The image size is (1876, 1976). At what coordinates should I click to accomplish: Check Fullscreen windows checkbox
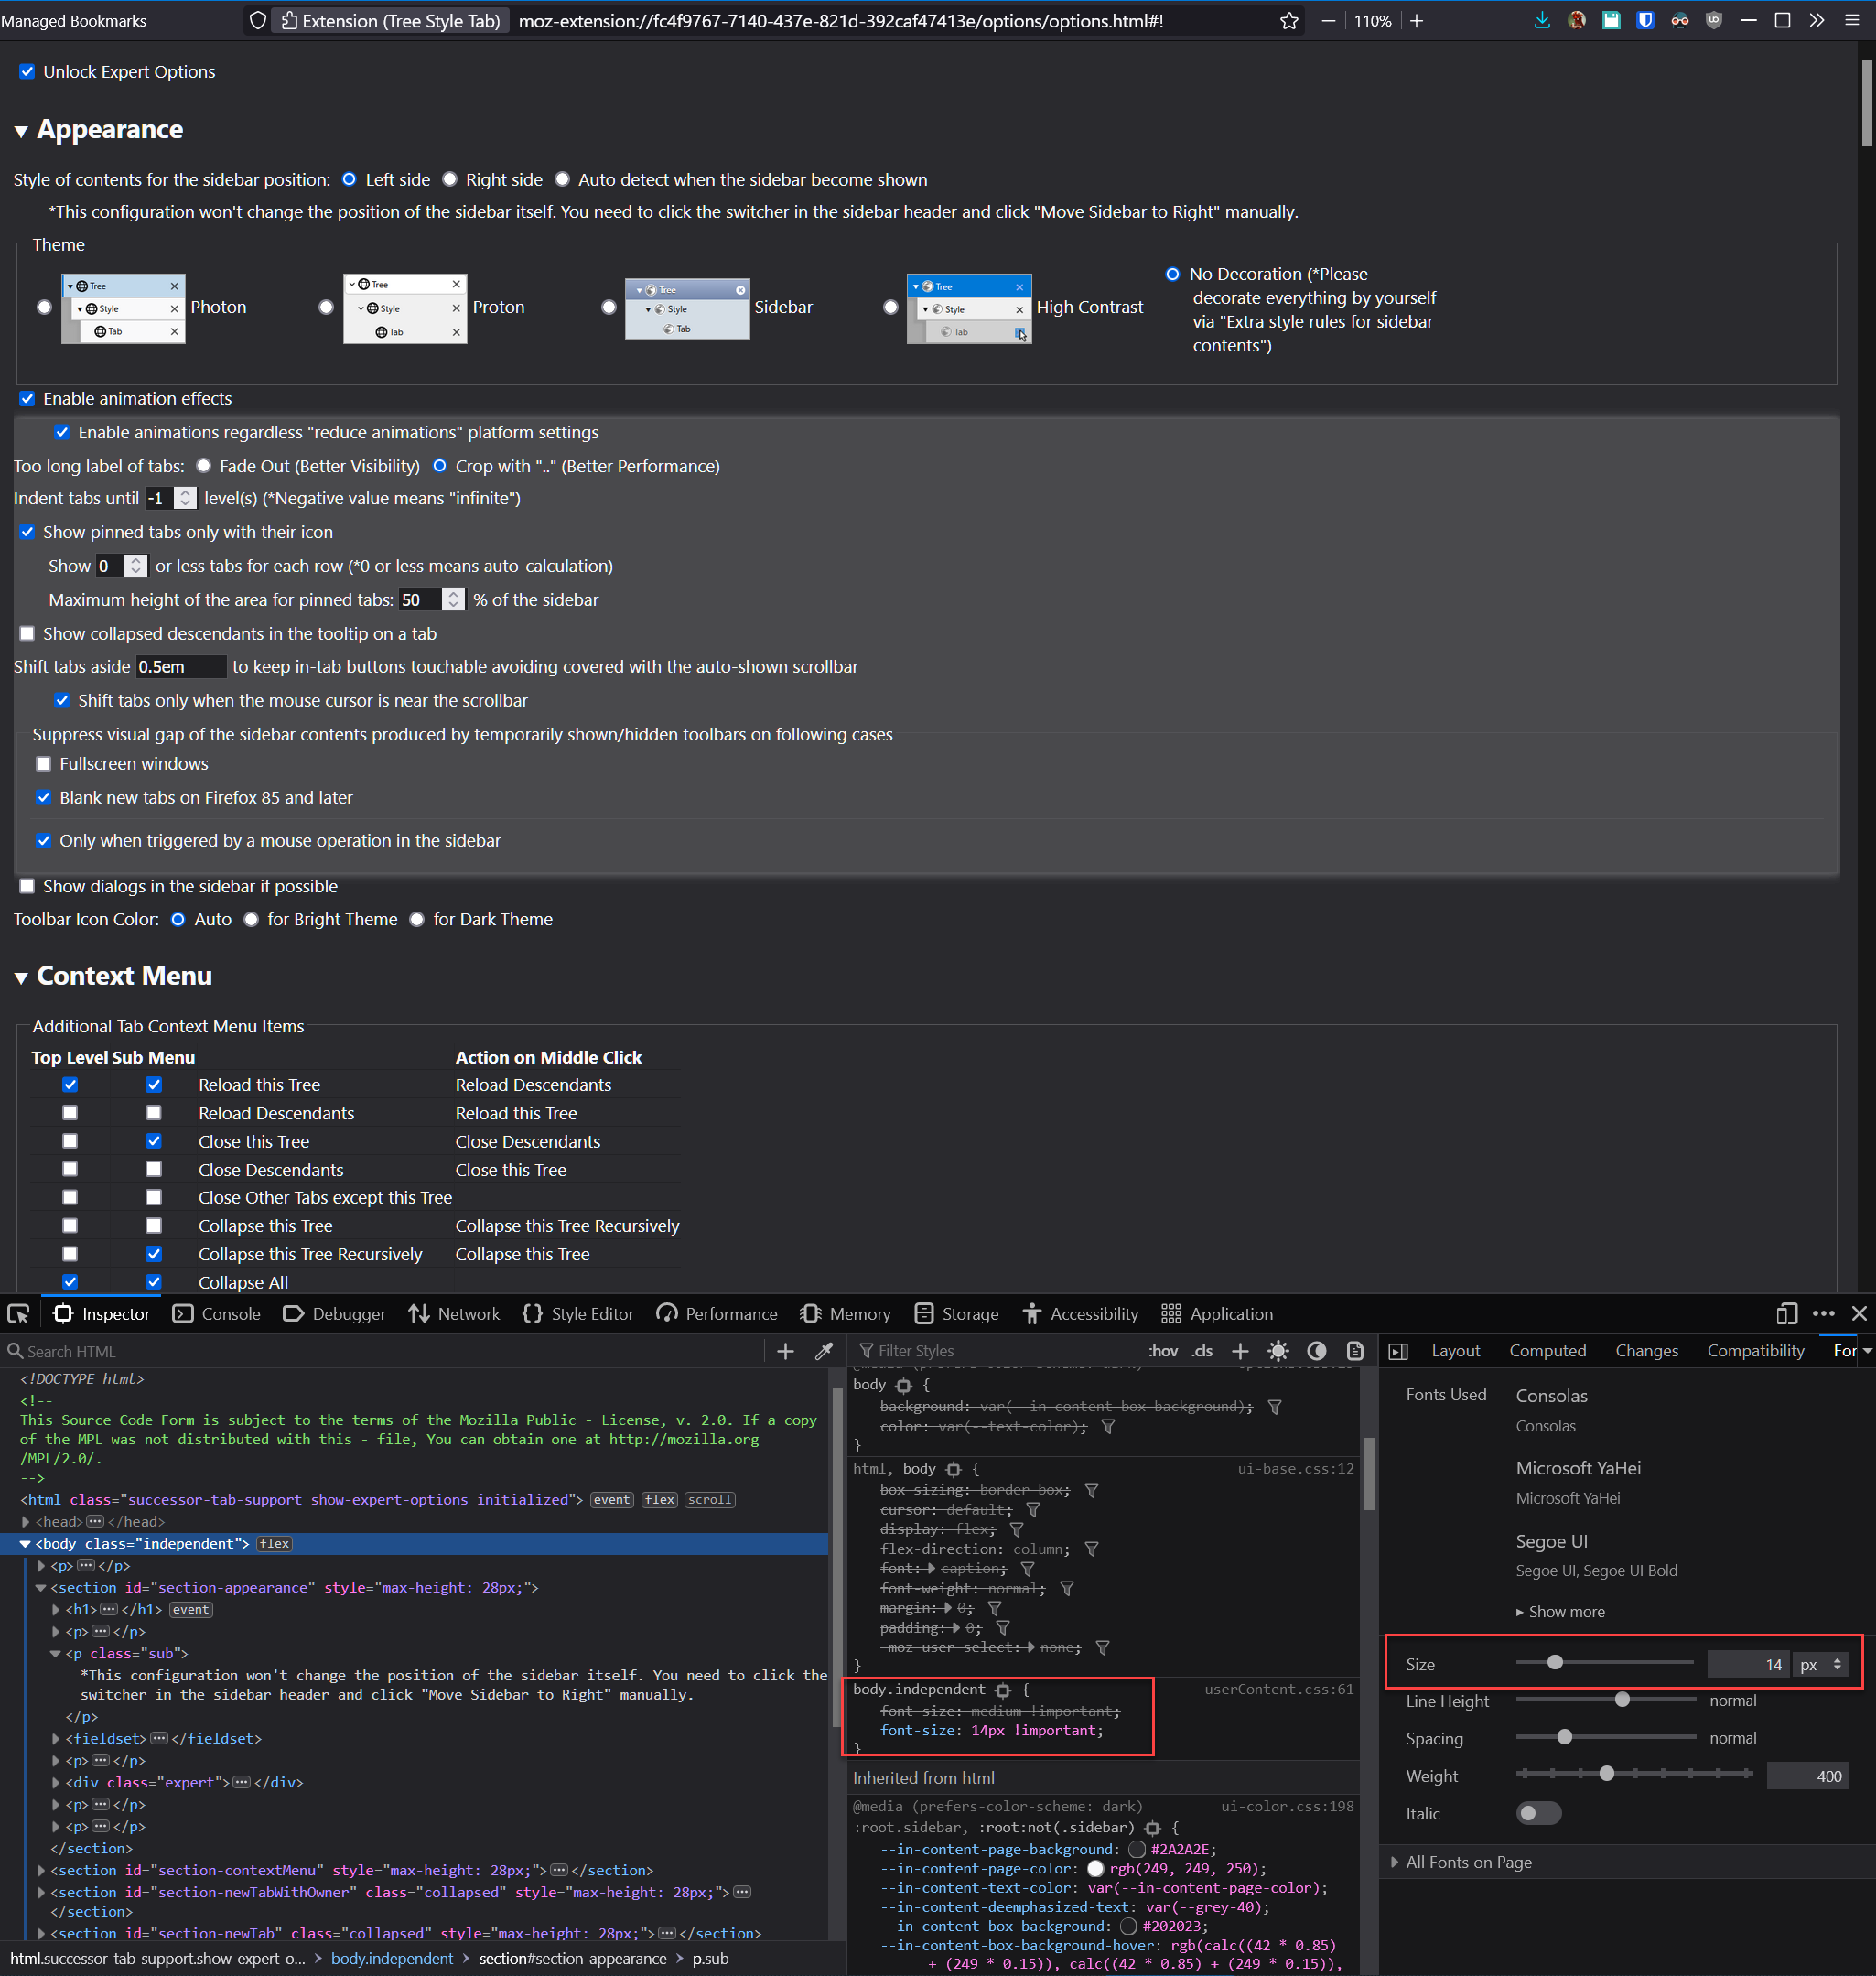[x=43, y=764]
